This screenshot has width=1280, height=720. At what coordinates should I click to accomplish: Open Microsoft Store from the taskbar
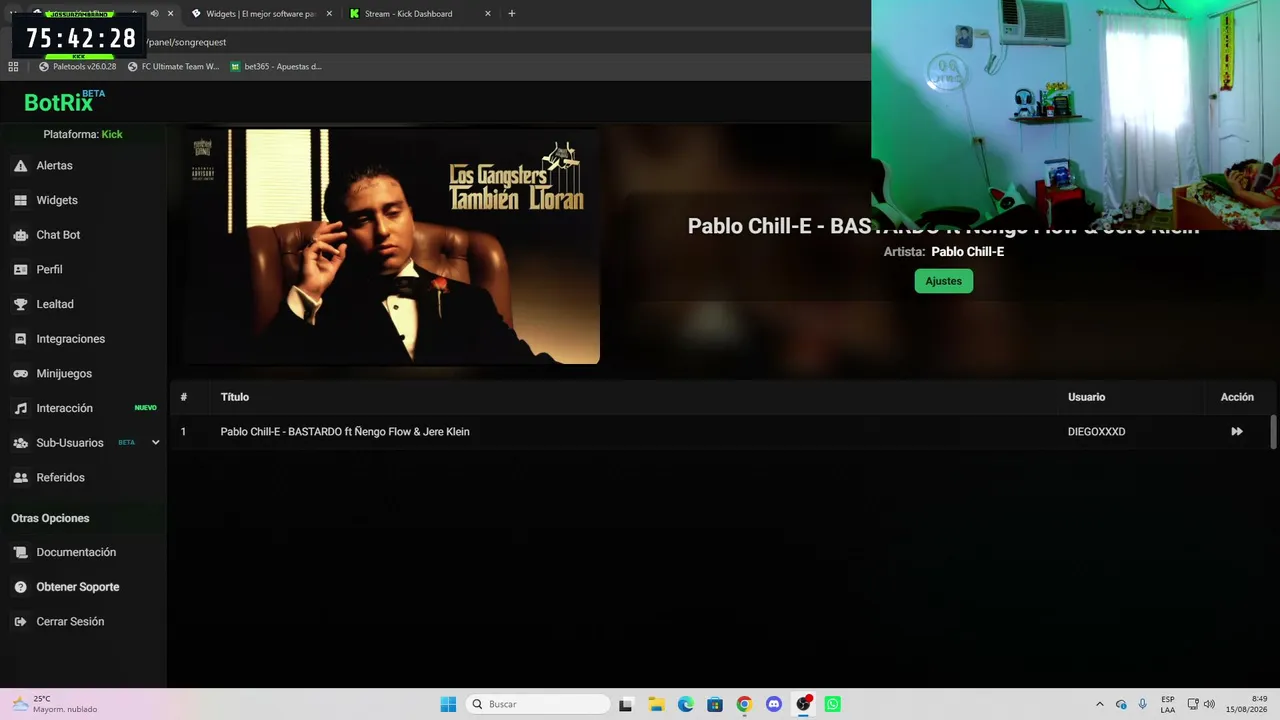point(715,704)
